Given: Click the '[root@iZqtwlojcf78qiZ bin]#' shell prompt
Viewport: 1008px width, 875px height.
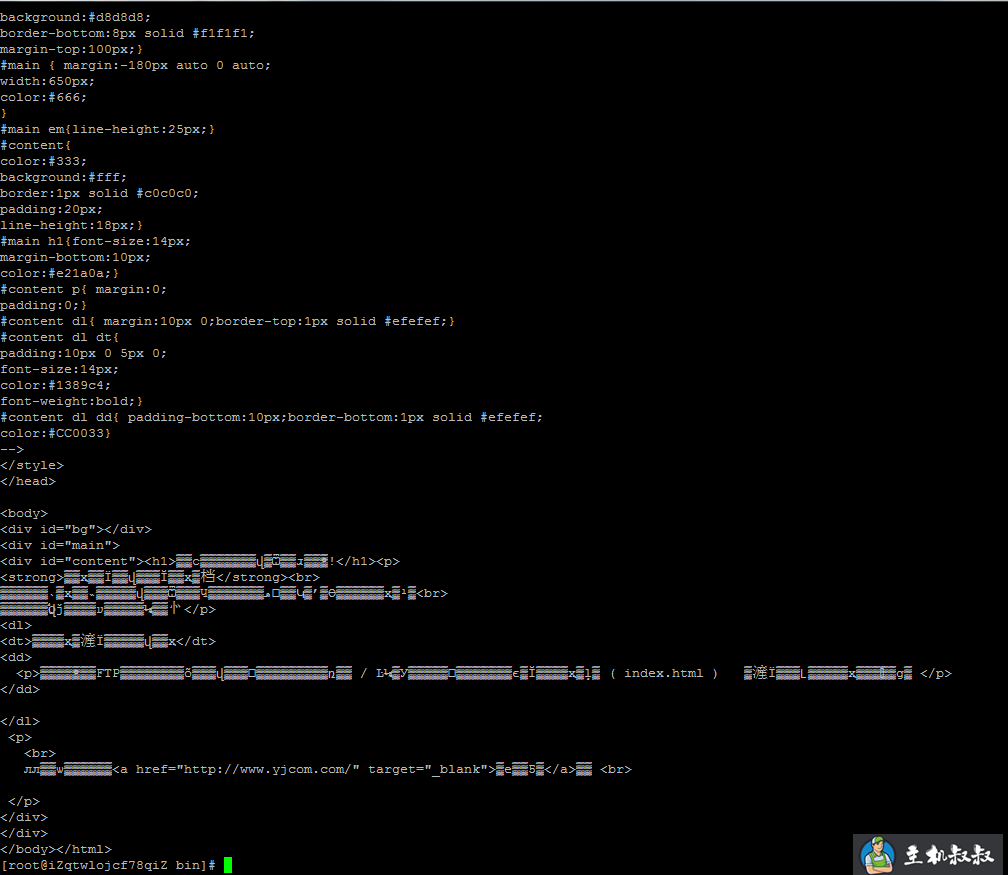Looking at the screenshot, I should point(107,865).
